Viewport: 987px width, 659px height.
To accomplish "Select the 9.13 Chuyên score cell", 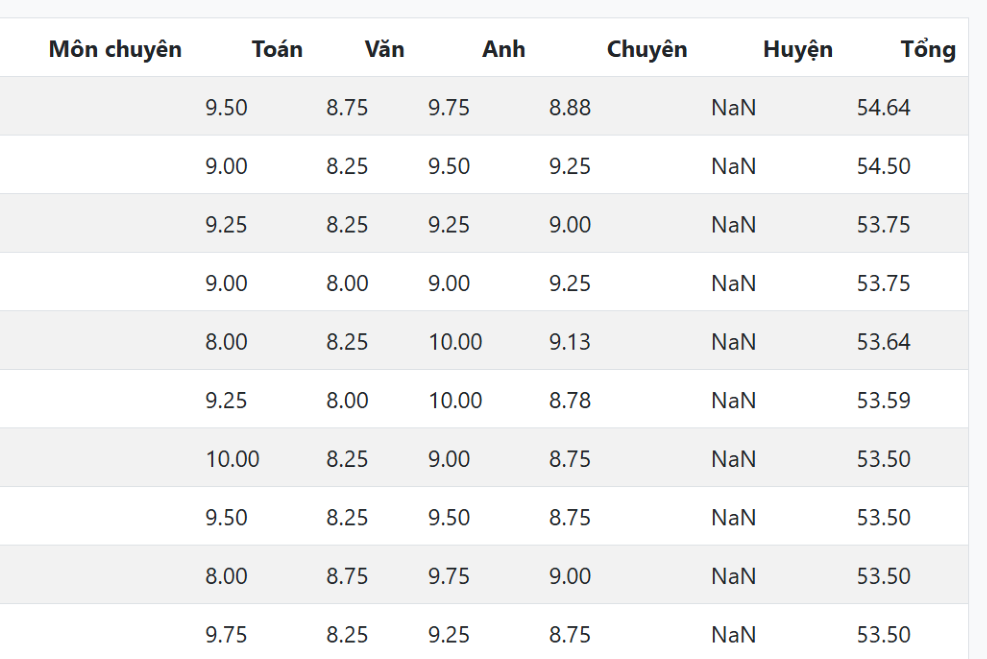I will tap(570, 342).
